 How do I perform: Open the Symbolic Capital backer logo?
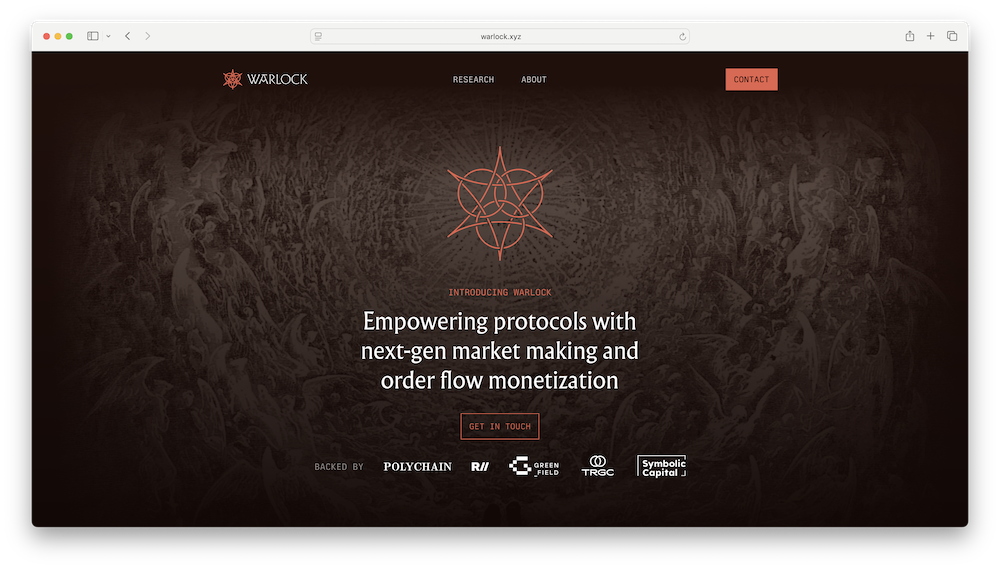[661, 466]
